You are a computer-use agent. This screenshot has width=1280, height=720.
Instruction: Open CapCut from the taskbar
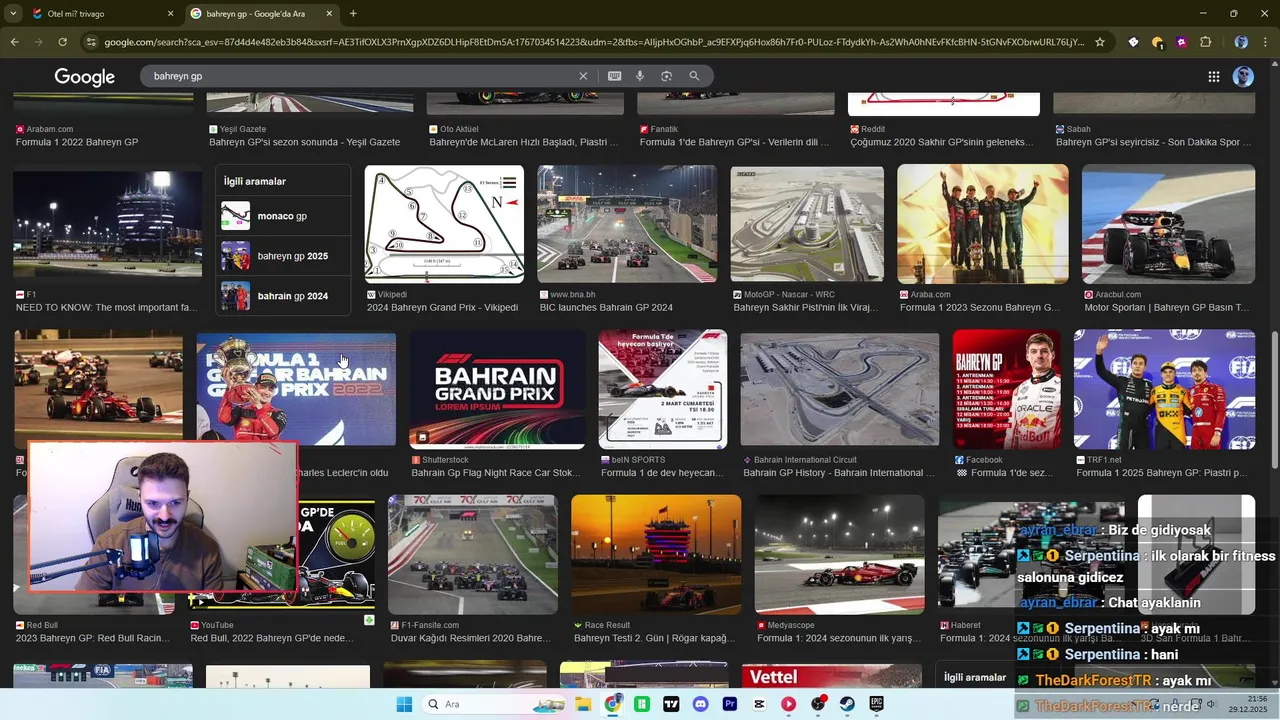[x=759, y=704]
